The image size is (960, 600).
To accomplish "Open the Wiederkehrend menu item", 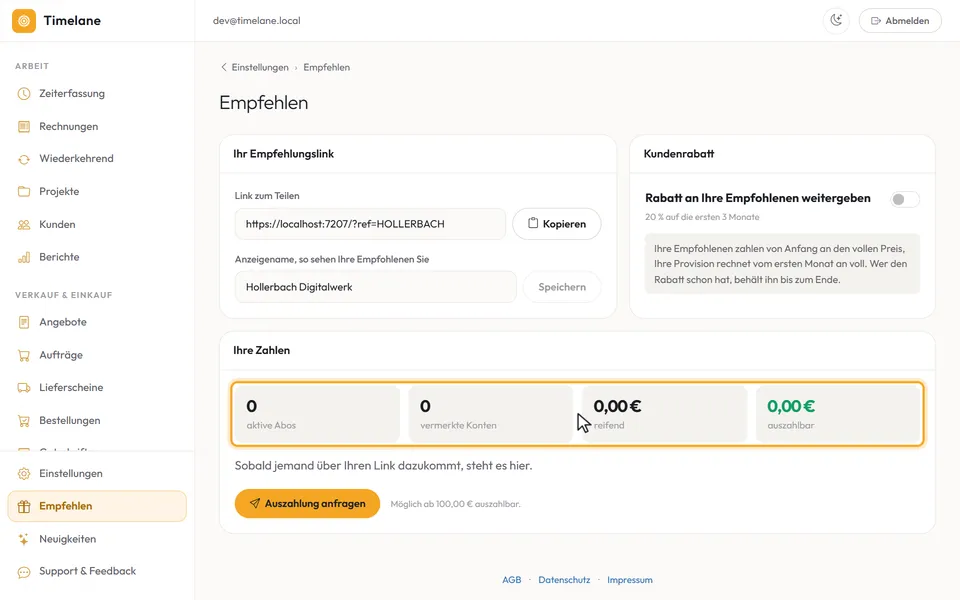I will coord(97,159).
